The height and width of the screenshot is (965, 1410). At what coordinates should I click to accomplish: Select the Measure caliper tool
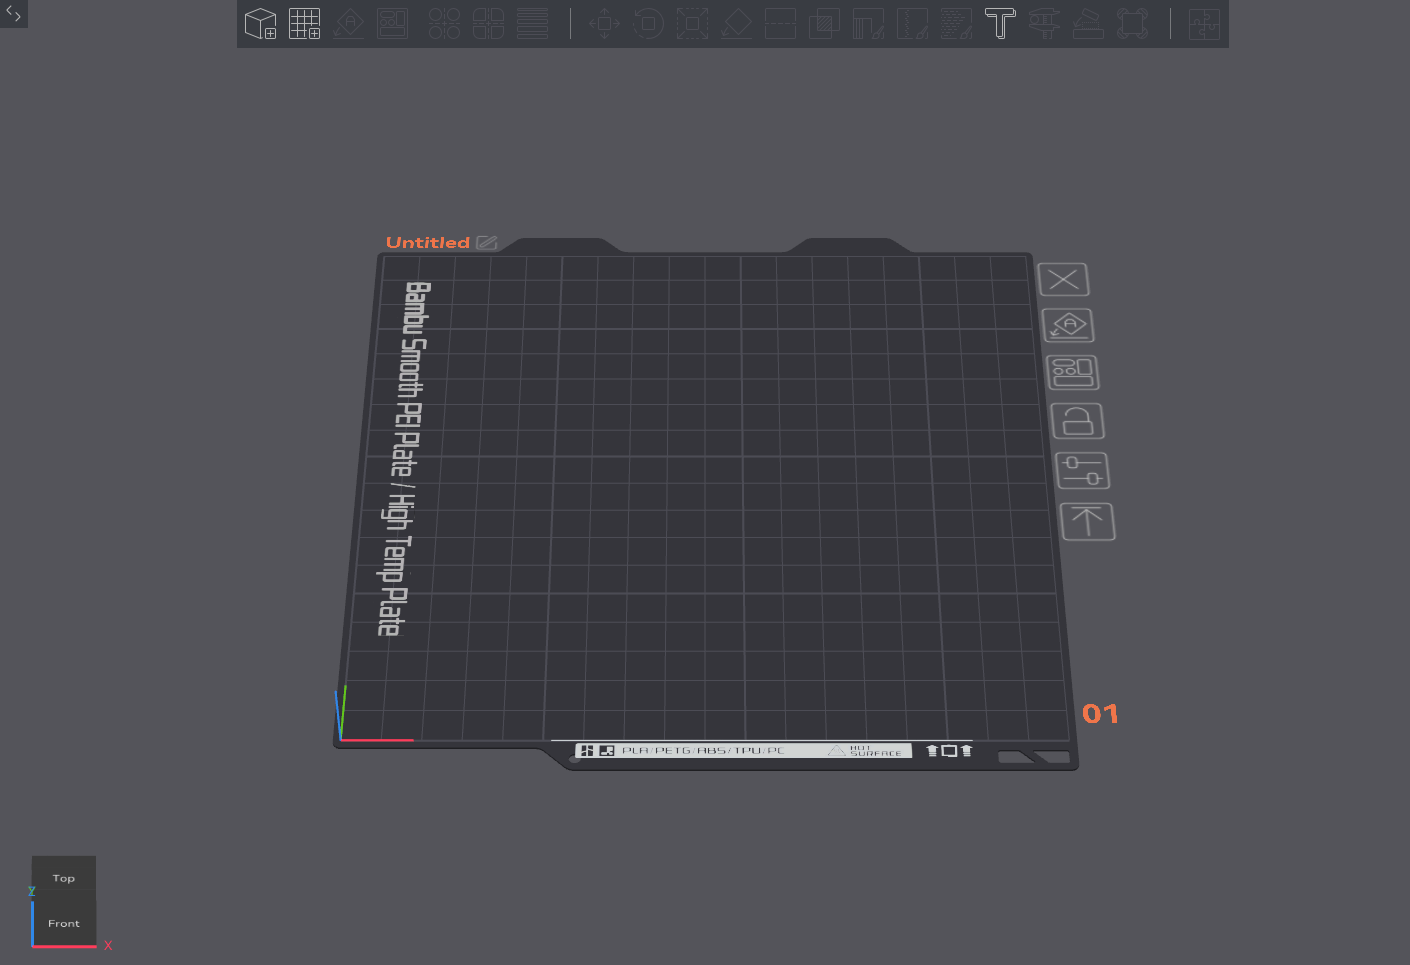(1044, 23)
